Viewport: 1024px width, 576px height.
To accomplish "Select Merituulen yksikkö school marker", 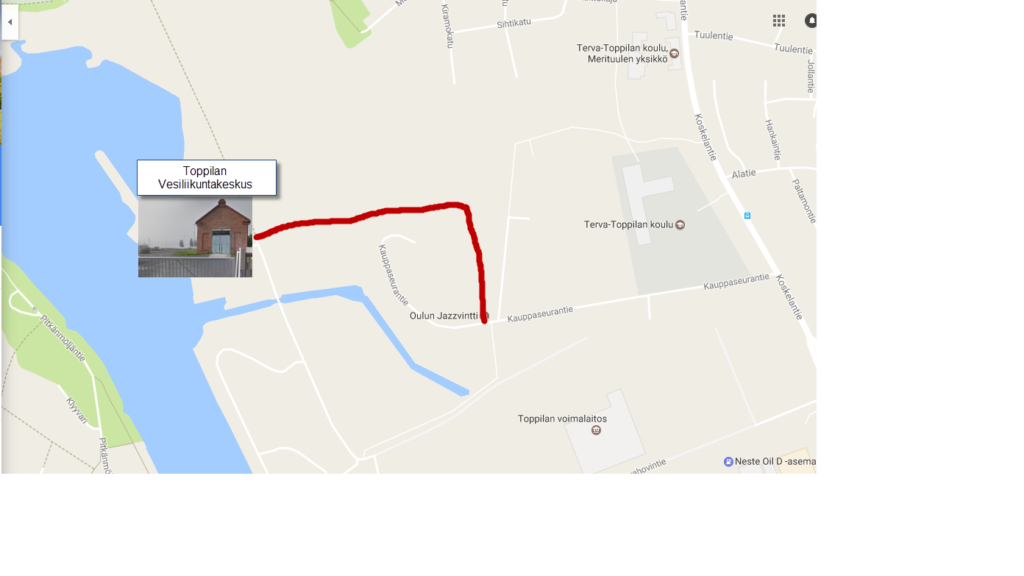I will pyautogui.click(x=674, y=54).
